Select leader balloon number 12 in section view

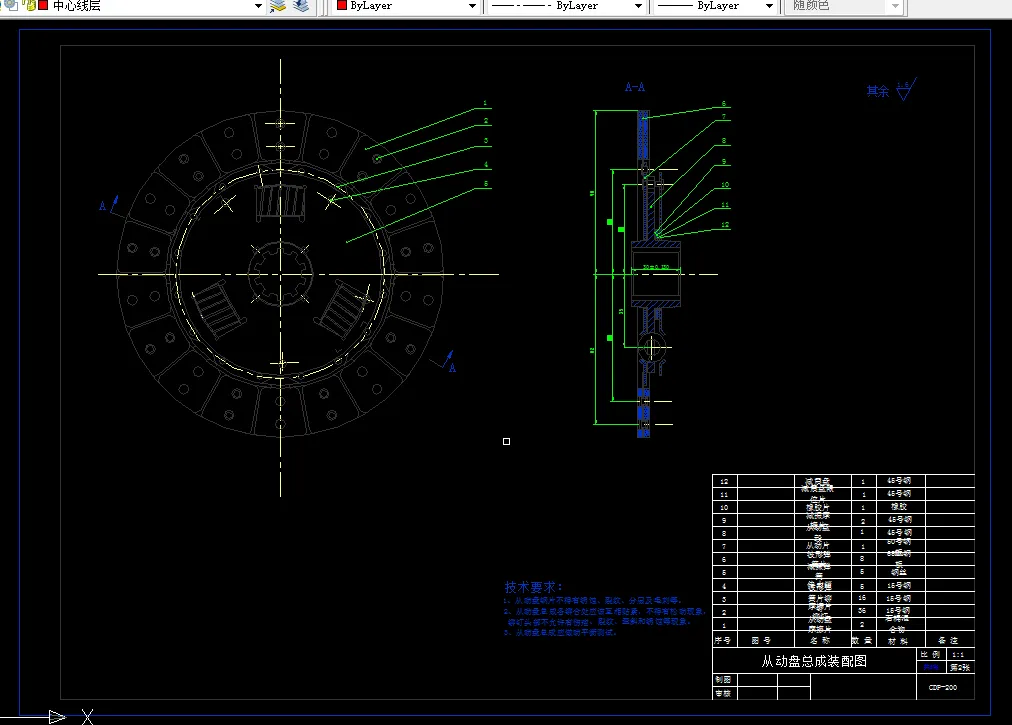pos(725,225)
